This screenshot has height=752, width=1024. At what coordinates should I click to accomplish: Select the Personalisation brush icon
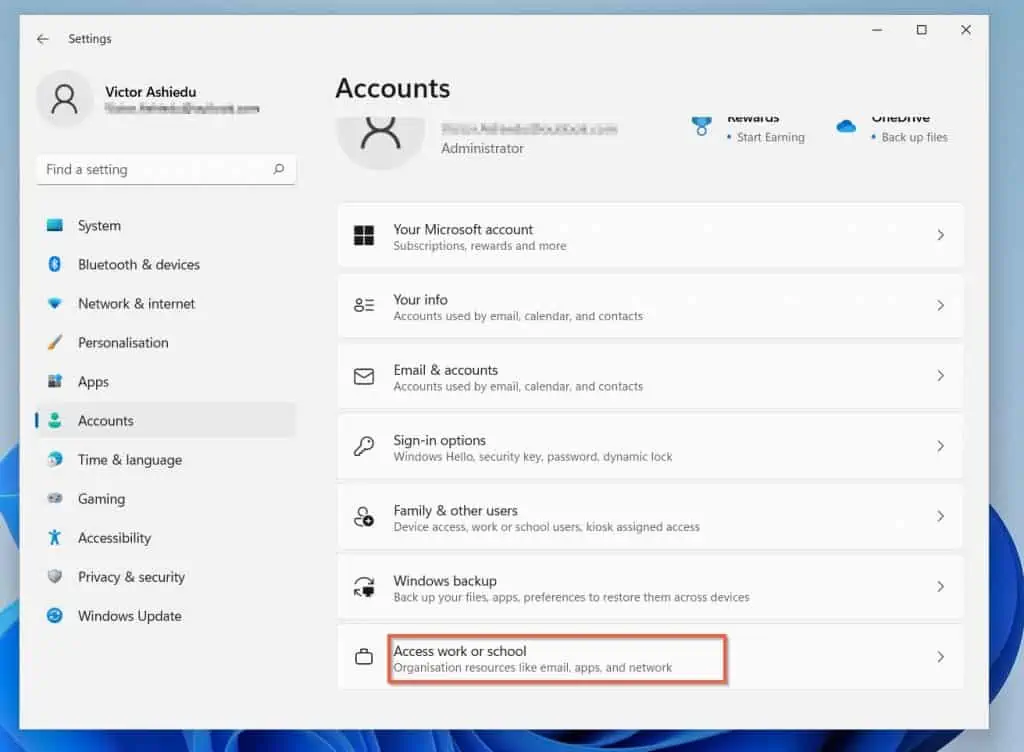pos(57,342)
